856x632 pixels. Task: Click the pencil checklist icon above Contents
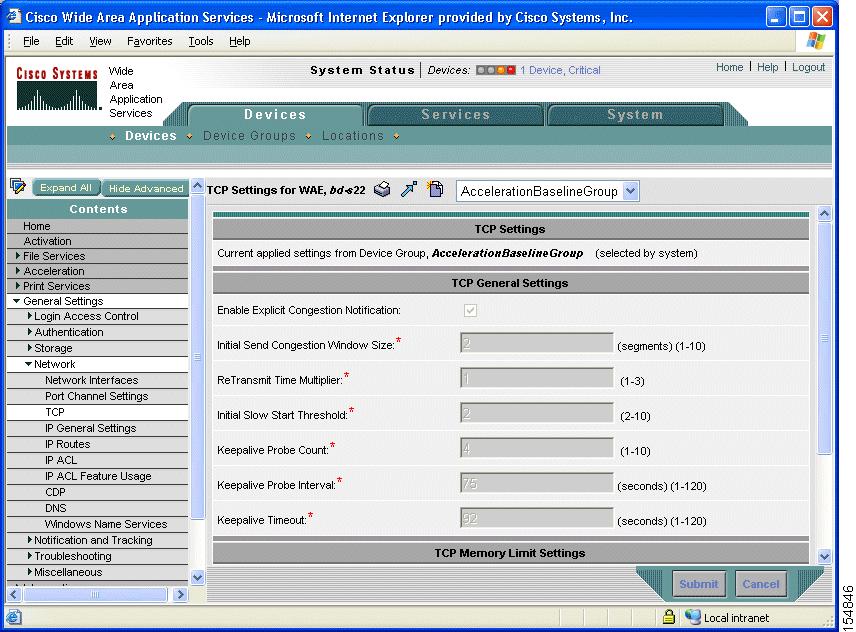click(18, 187)
